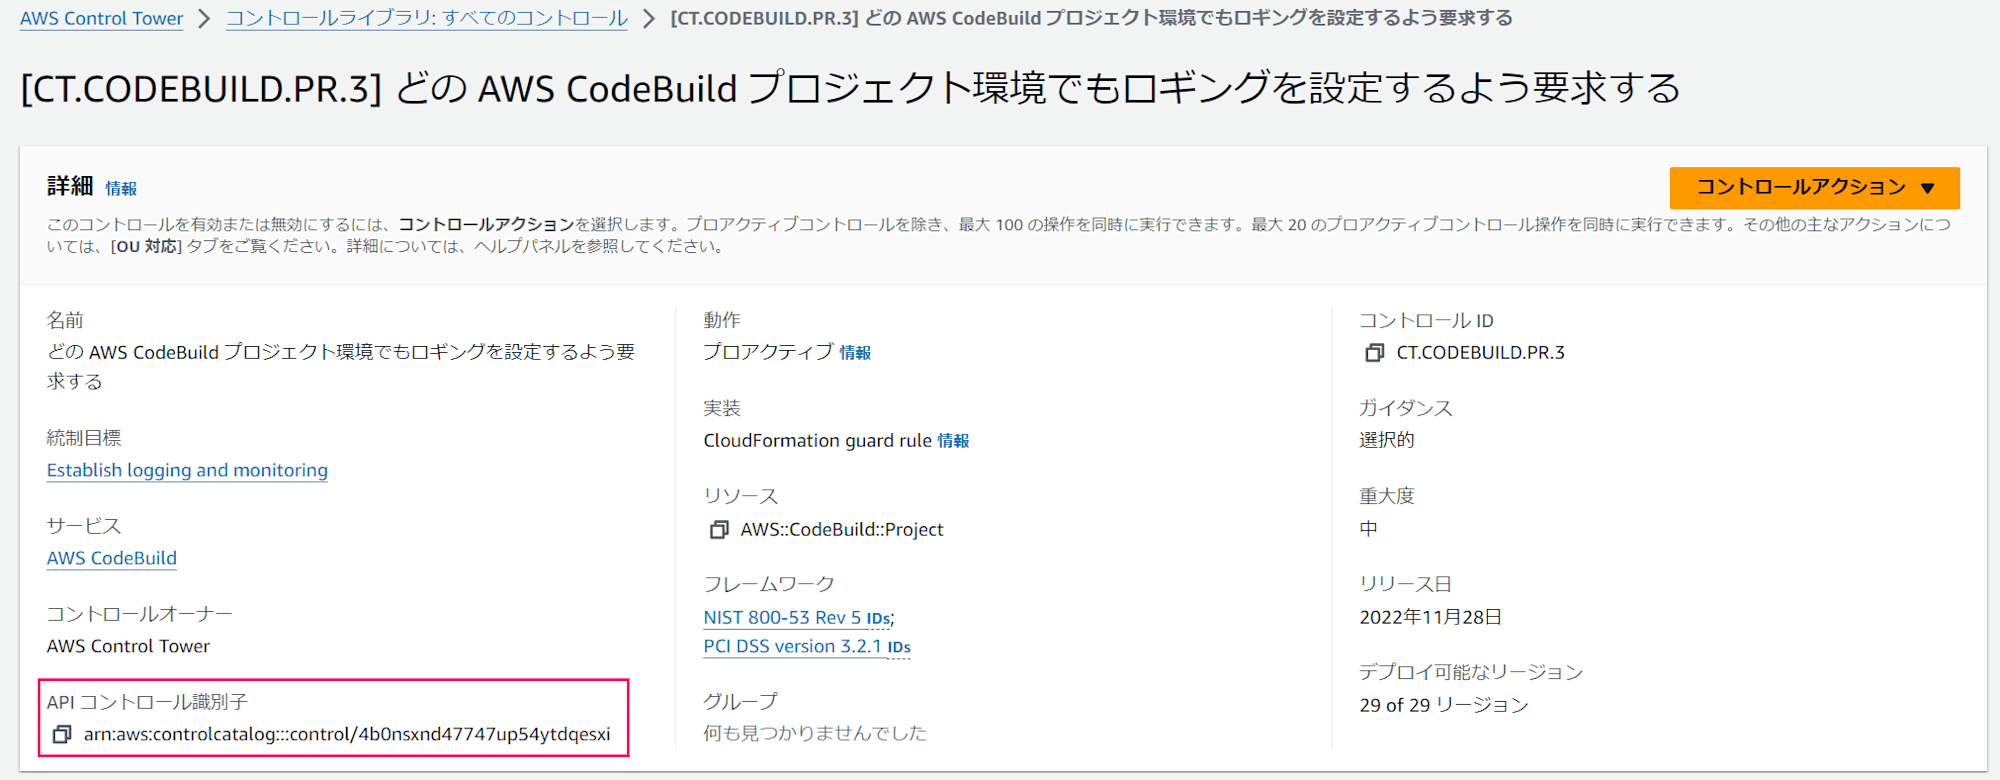Copy the API control identifier ARN

[62, 734]
